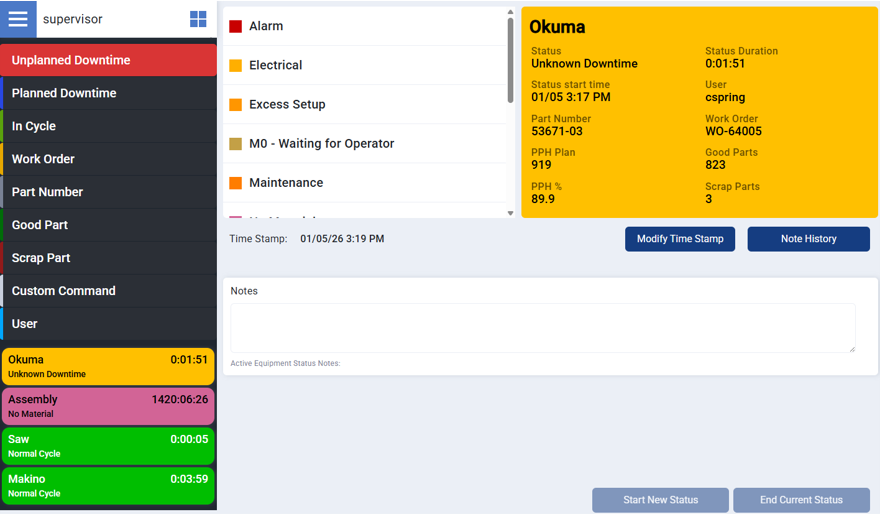Click Status start time 01/05 3:17 PM
This screenshot has width=880, height=514.
(571, 97)
